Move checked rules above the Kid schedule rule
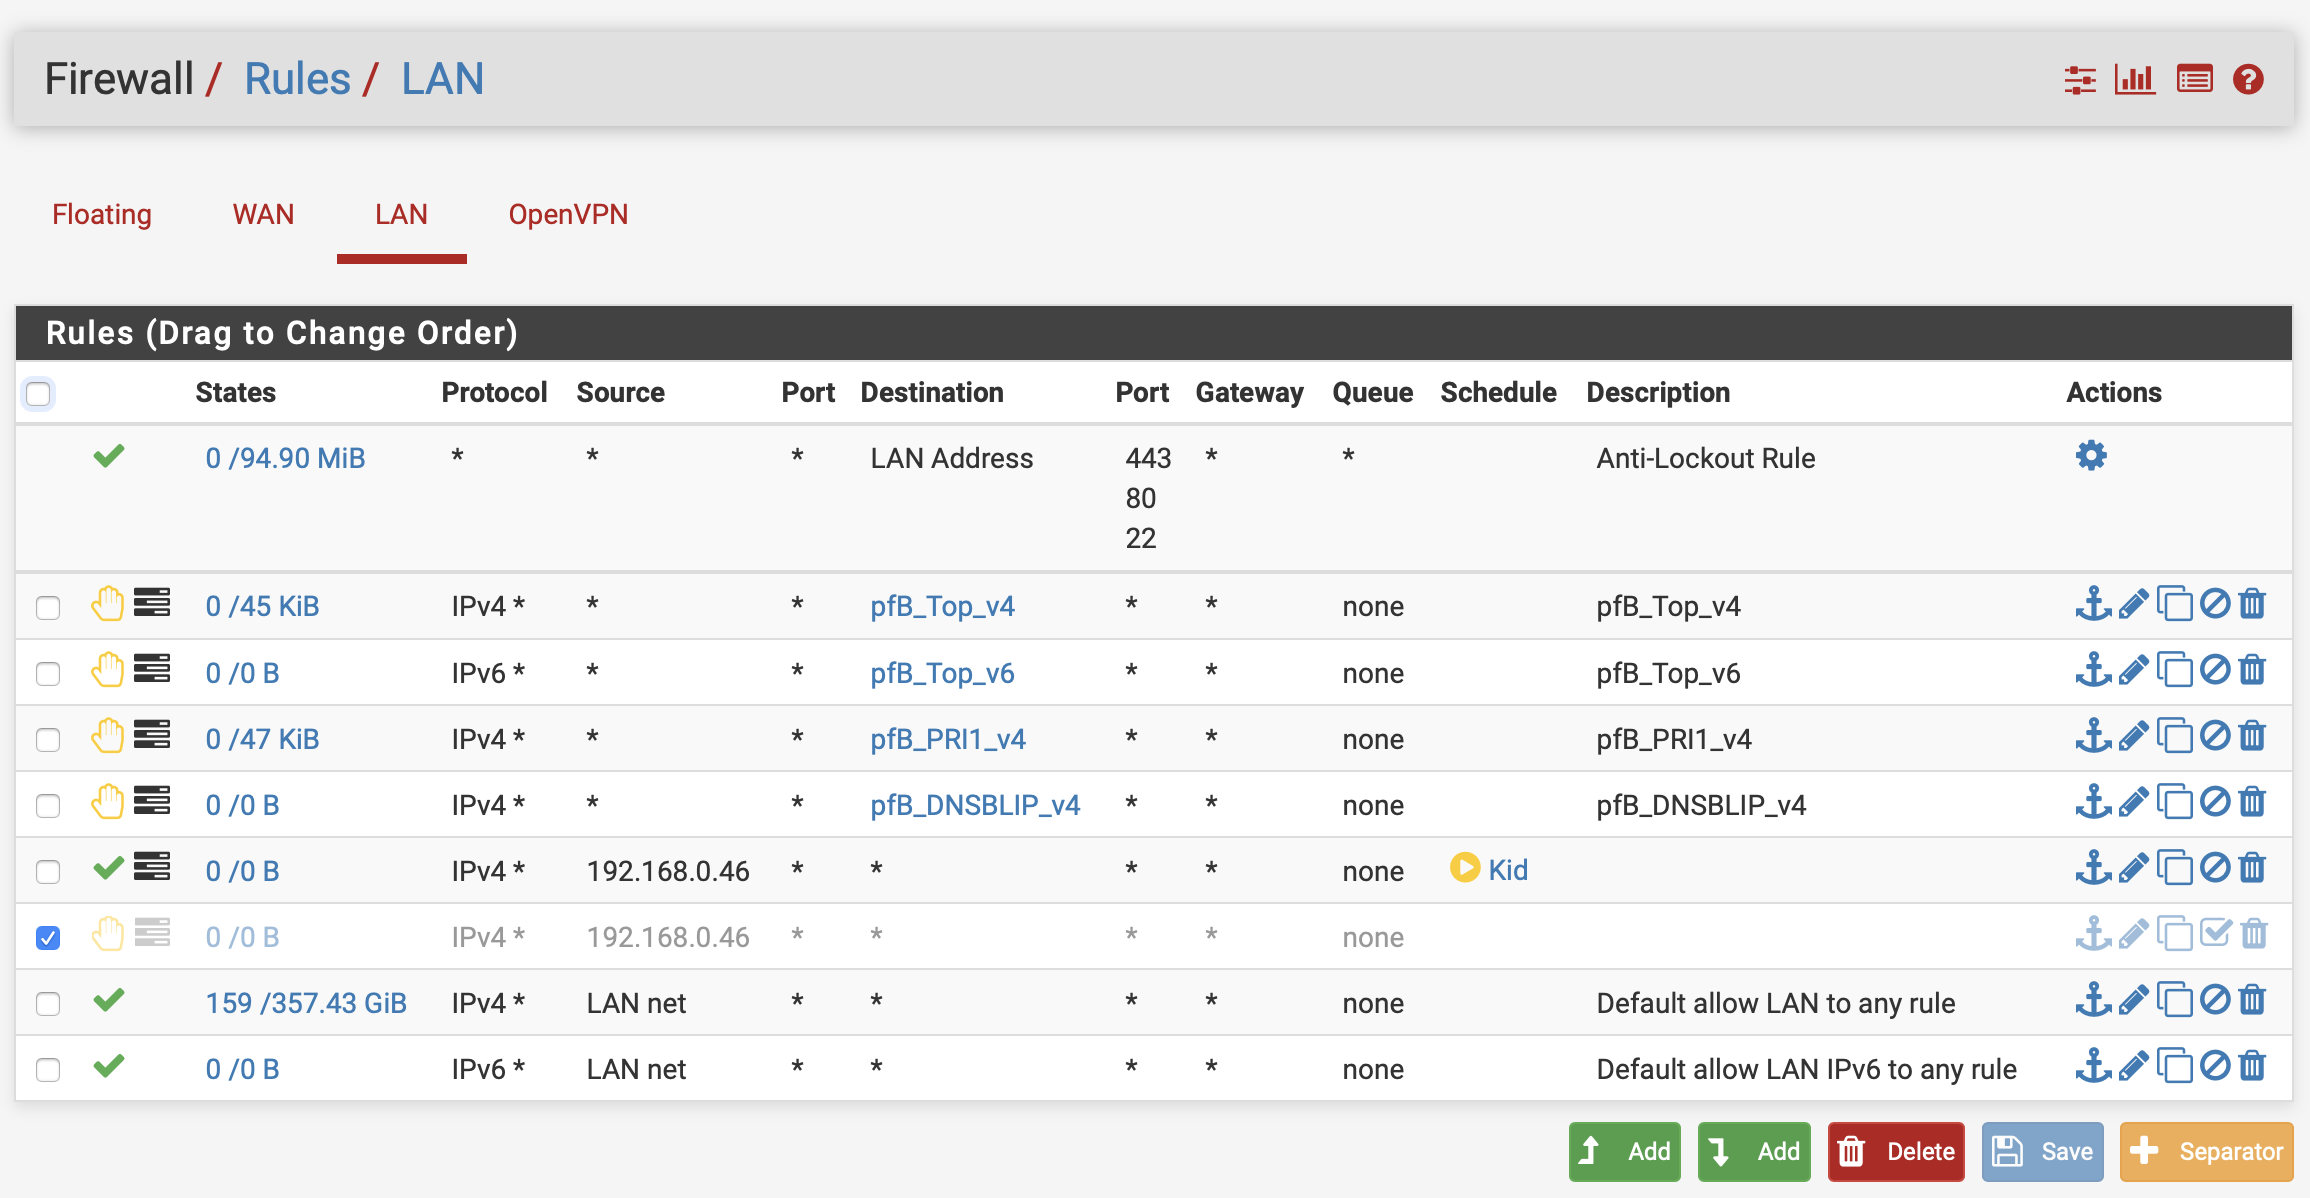The height and width of the screenshot is (1198, 2310). pyautogui.click(x=2093, y=868)
